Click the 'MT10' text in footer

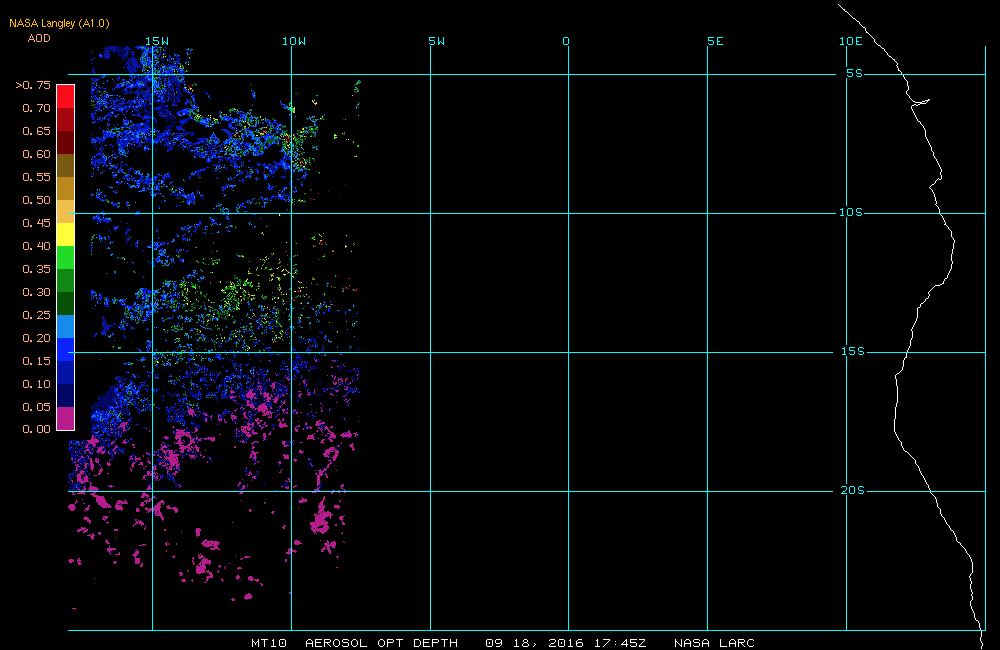[x=269, y=643]
